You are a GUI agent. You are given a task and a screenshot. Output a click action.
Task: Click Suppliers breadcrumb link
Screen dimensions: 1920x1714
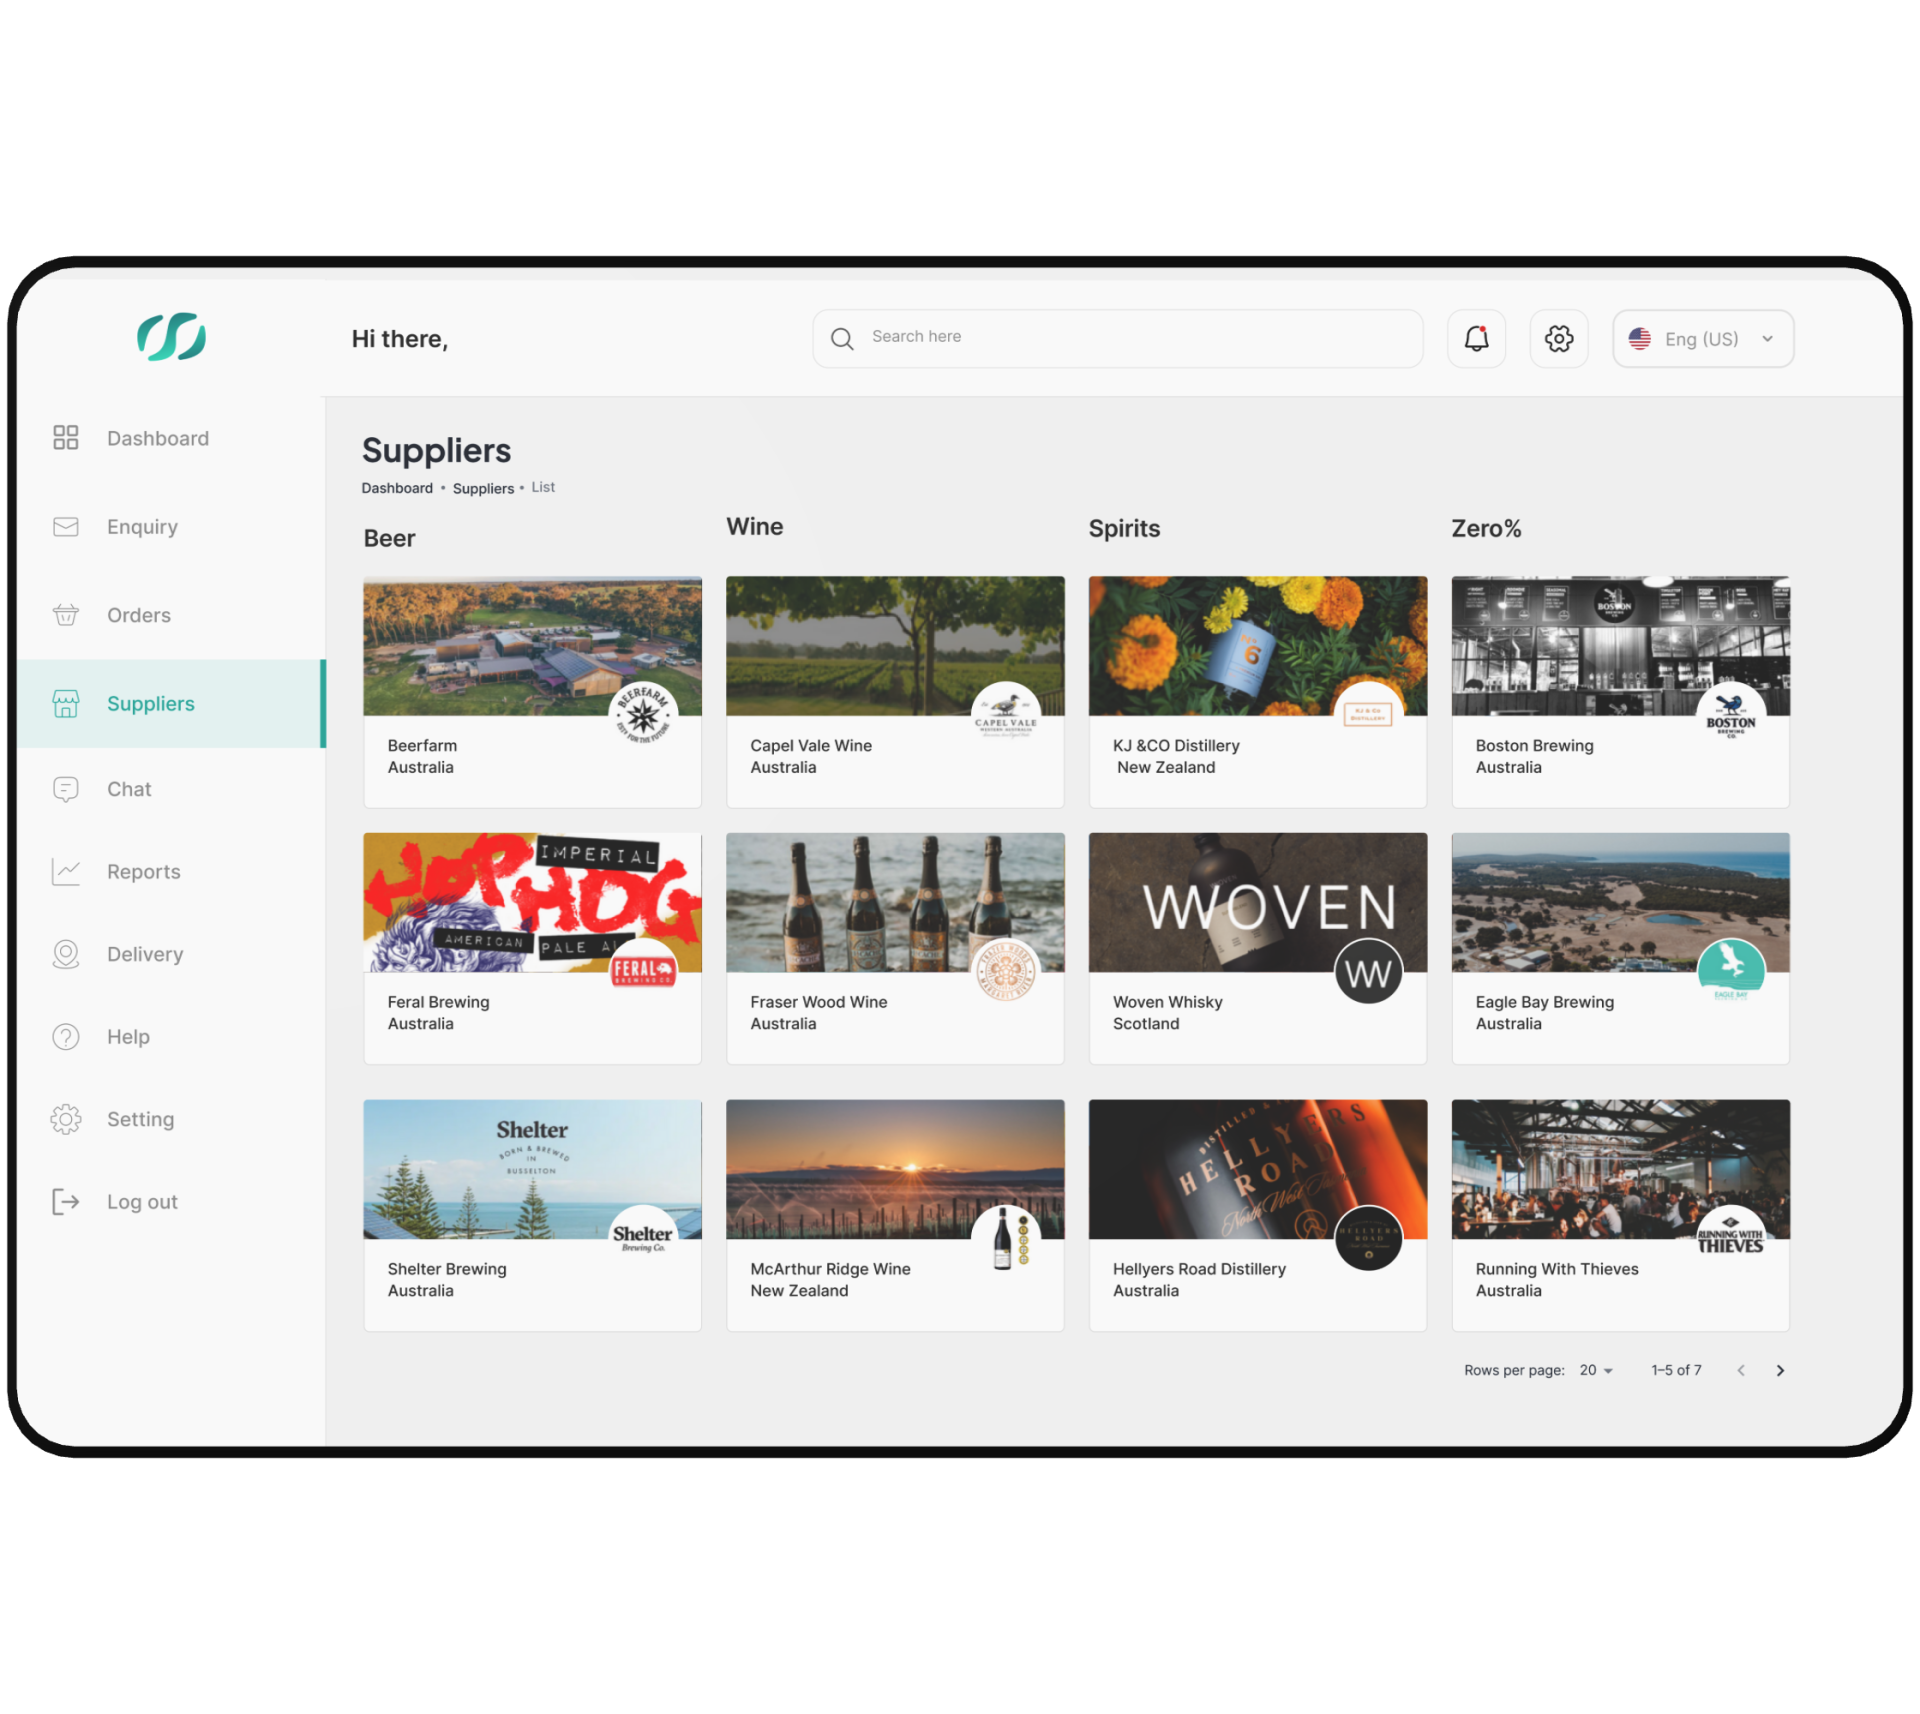point(483,488)
